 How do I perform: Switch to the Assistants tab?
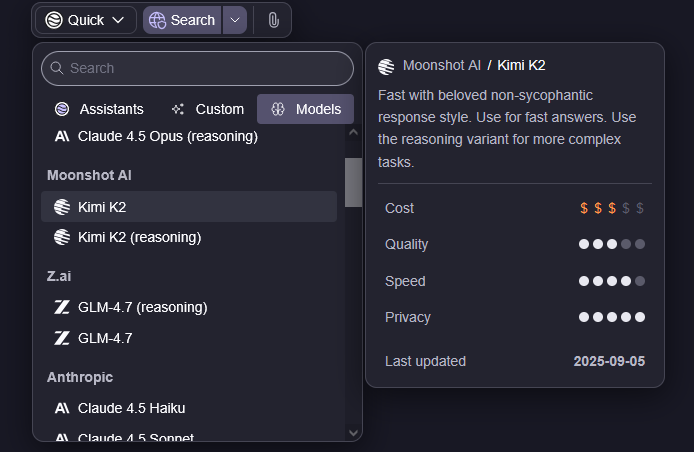coord(100,109)
